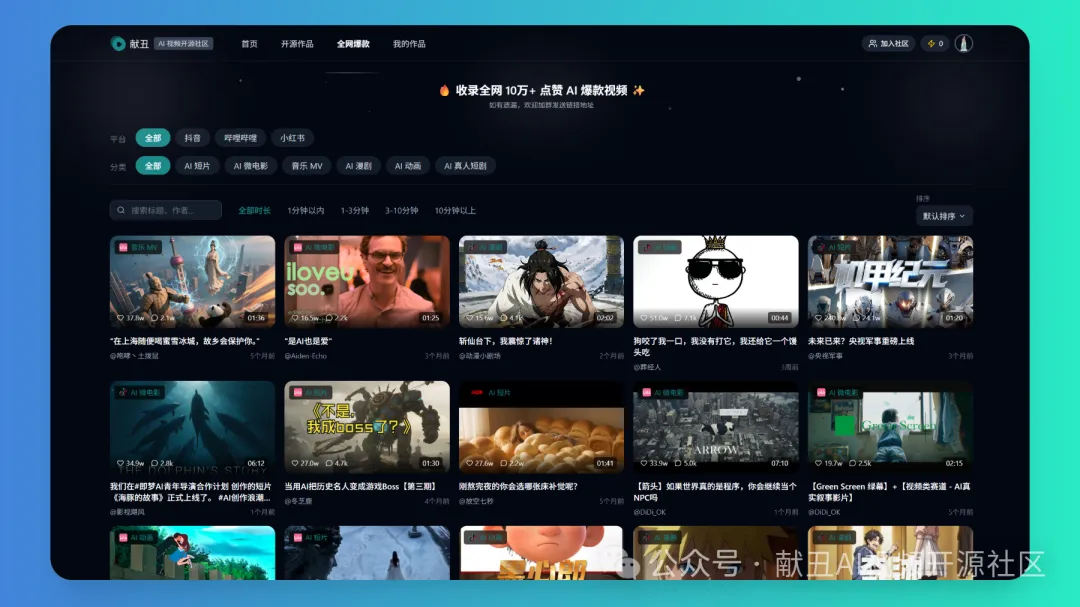Select the 哔哩哔哩 platform filter

click(243, 137)
